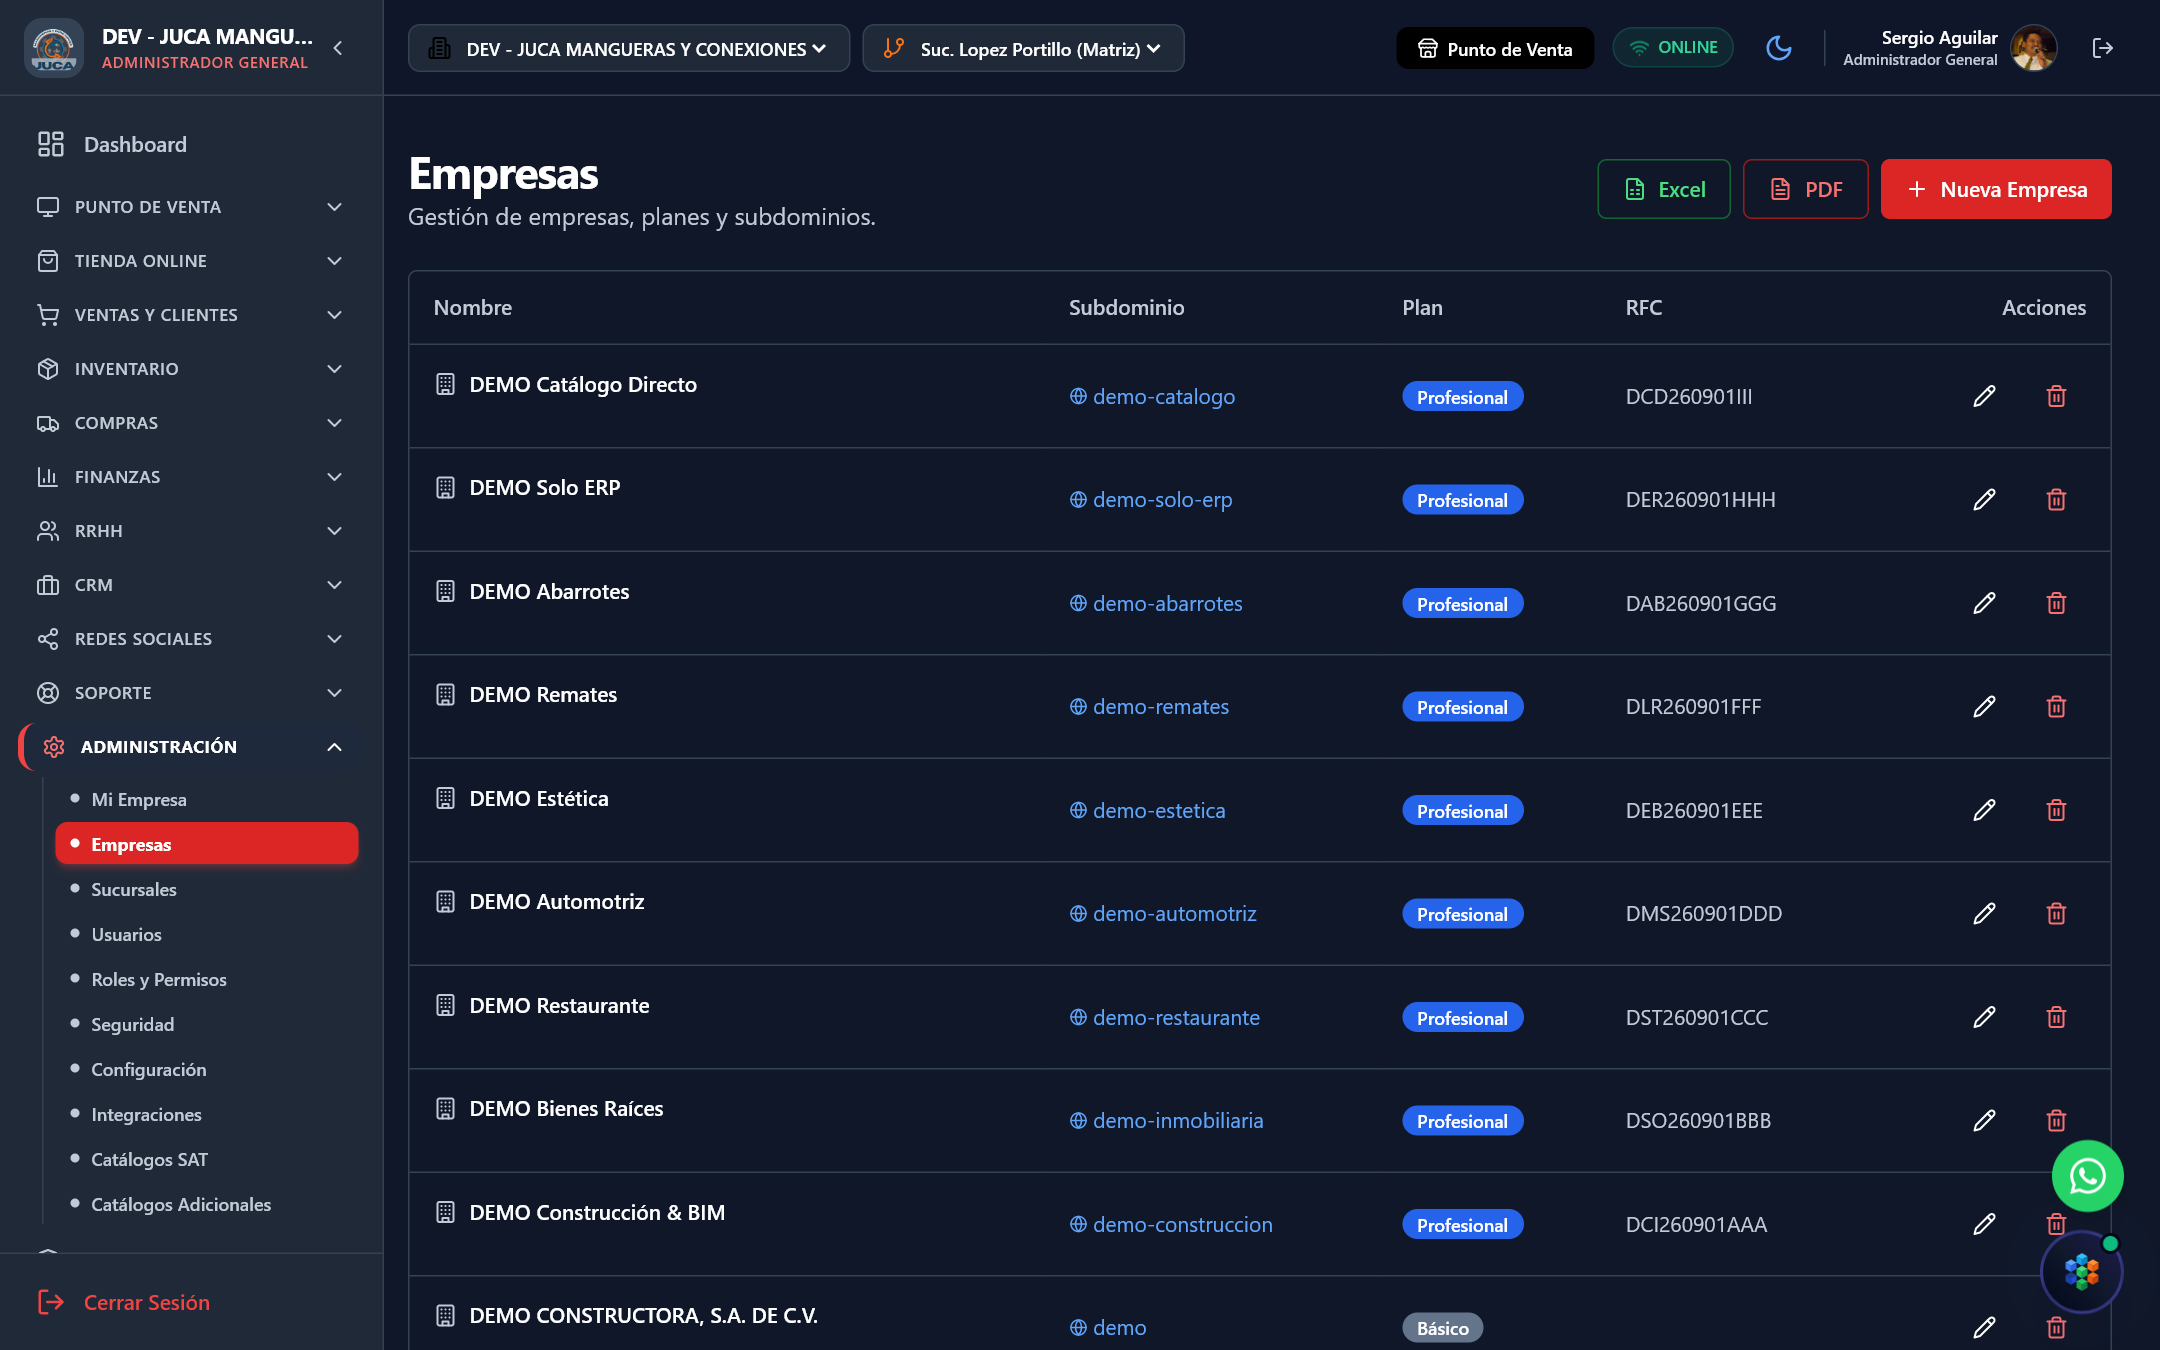Select the Catálogos SAT item
This screenshot has height=1350, width=2160.
tap(149, 1159)
